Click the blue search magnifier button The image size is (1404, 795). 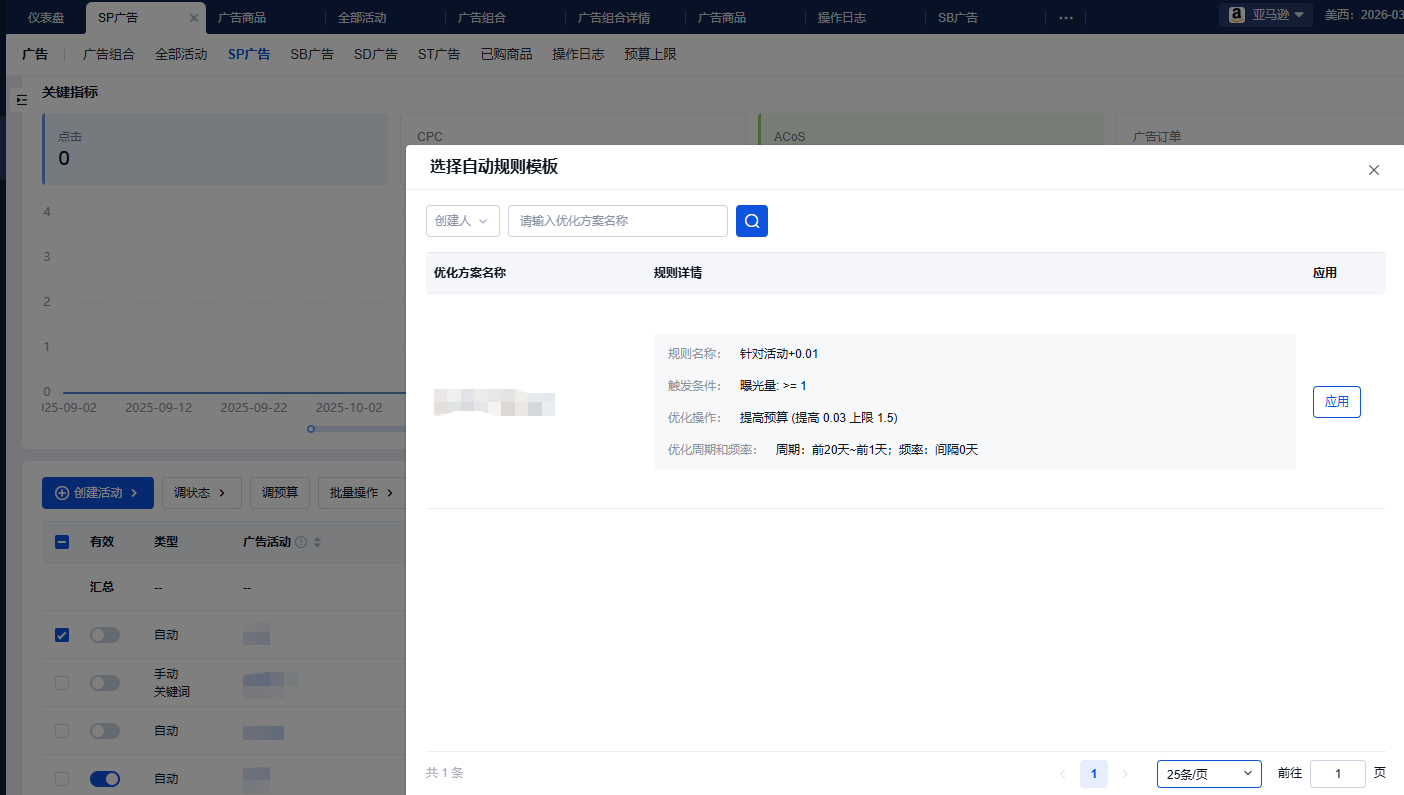click(x=752, y=221)
